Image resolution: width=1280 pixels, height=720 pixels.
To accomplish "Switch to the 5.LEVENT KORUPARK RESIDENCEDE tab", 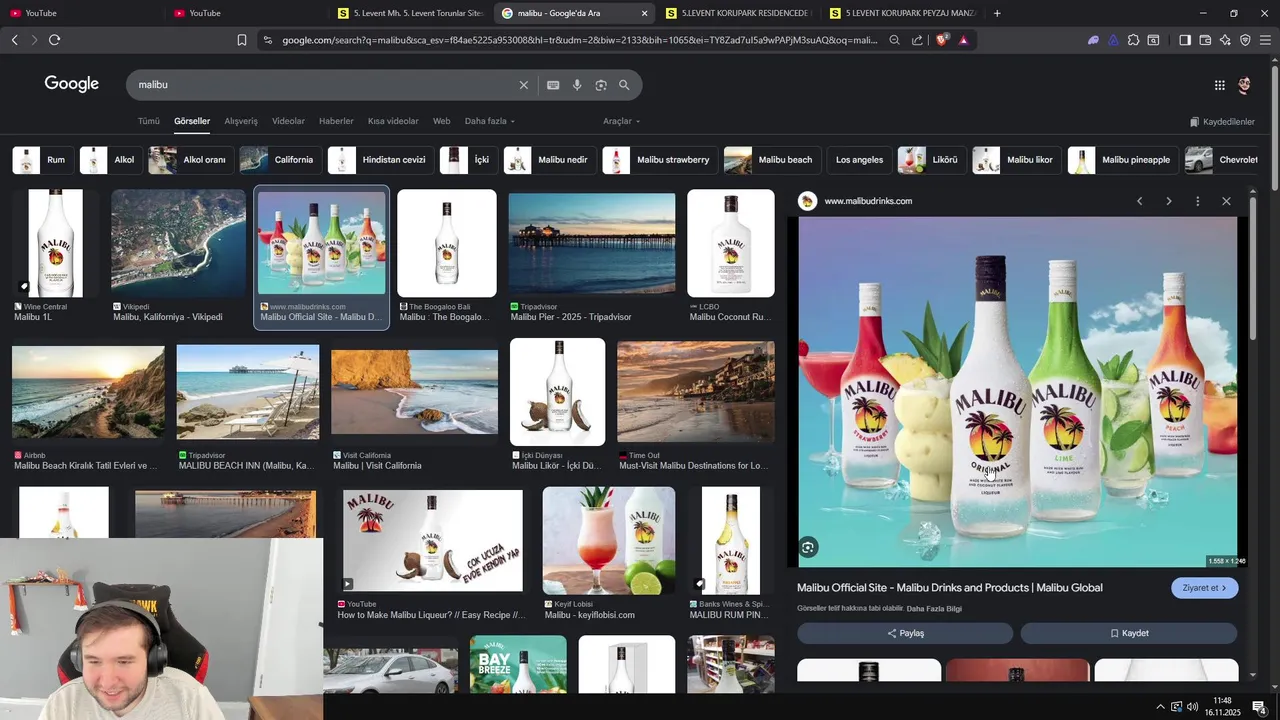I will click(x=739, y=13).
